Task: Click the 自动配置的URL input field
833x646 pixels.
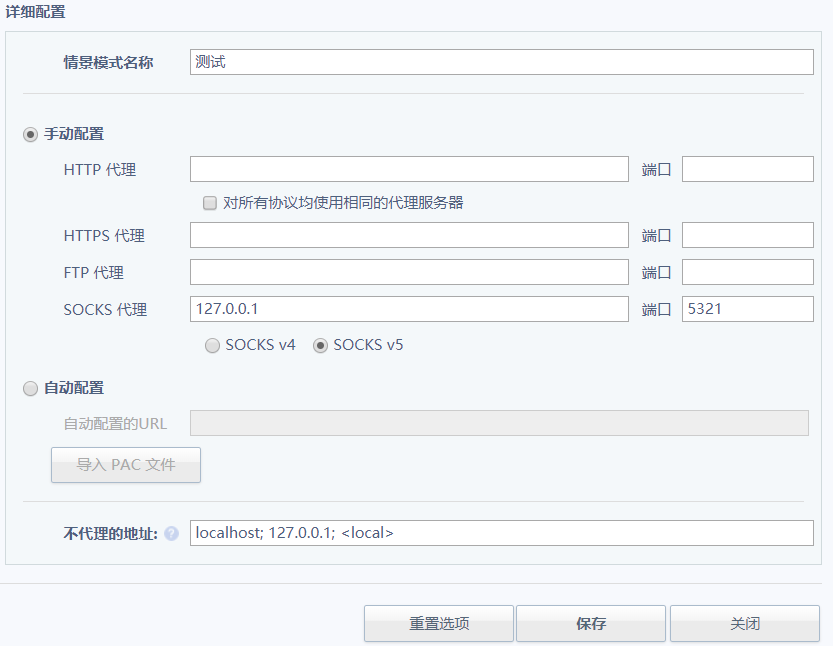Action: [499, 423]
